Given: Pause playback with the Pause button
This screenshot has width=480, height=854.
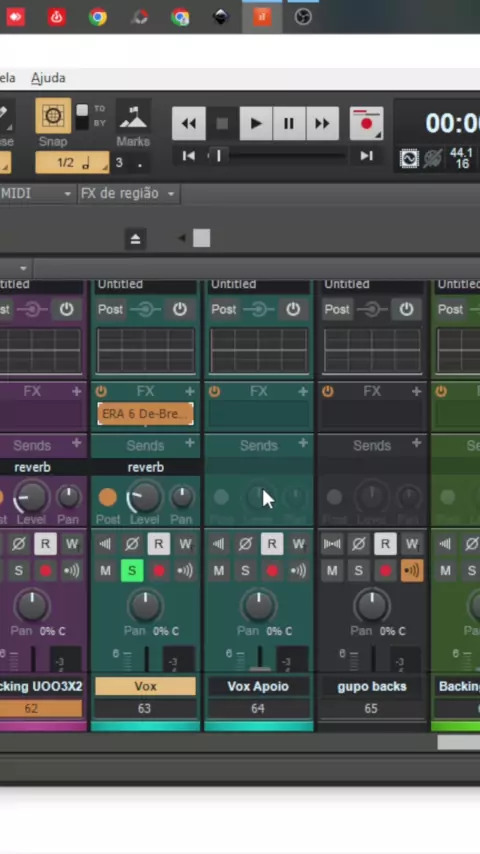Looking at the screenshot, I should tap(289, 124).
